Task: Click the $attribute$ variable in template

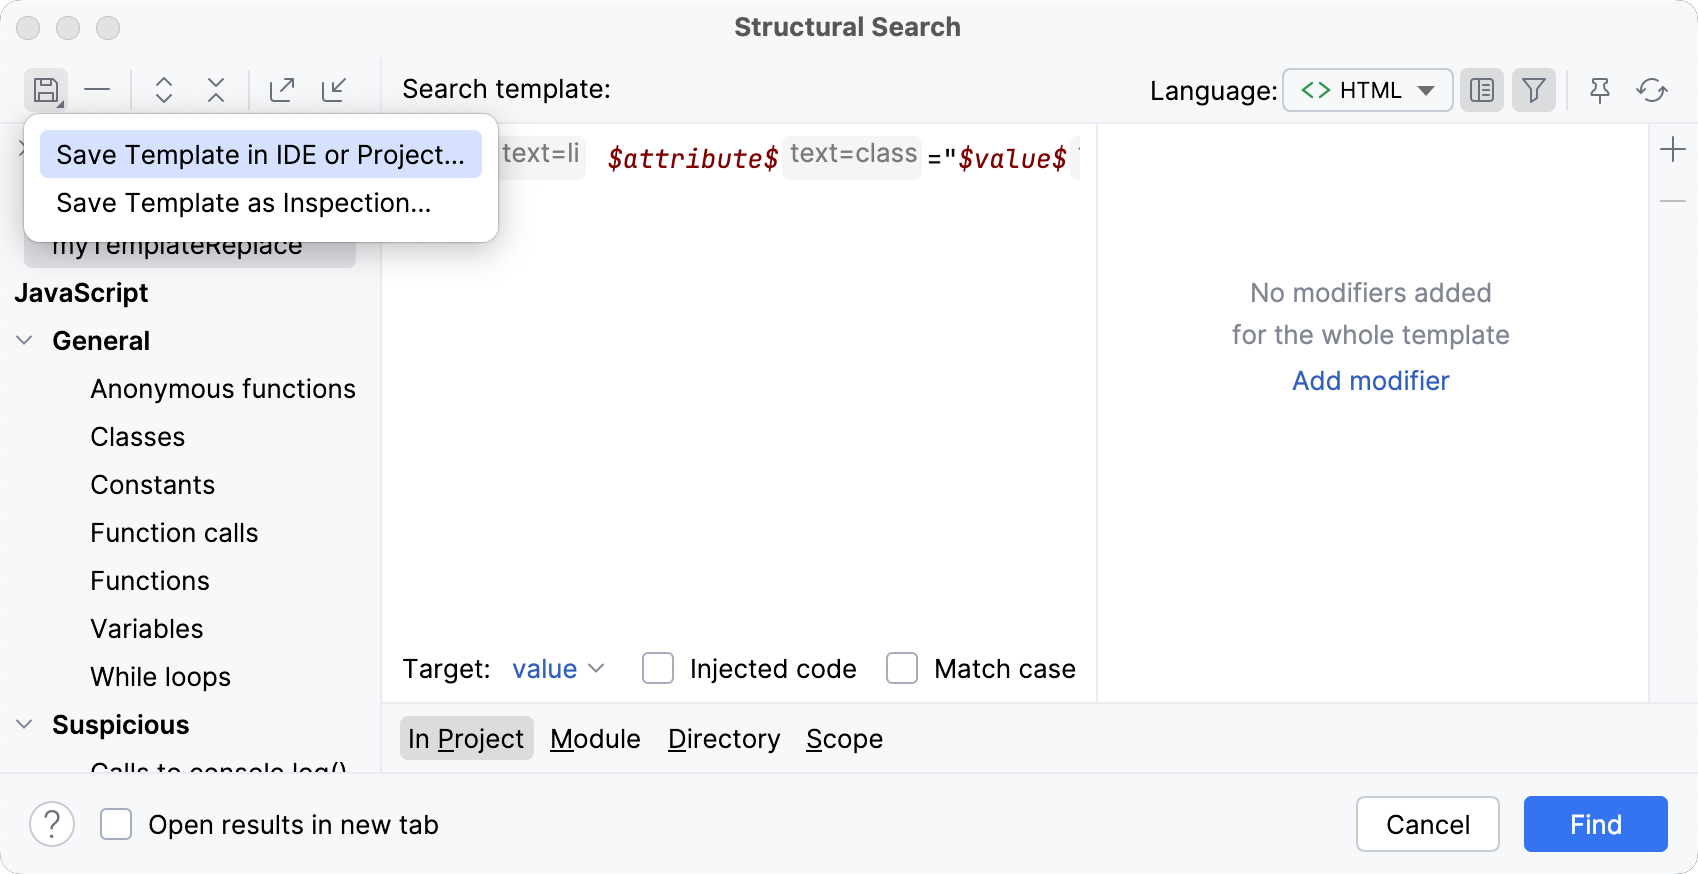Action: [x=692, y=158]
